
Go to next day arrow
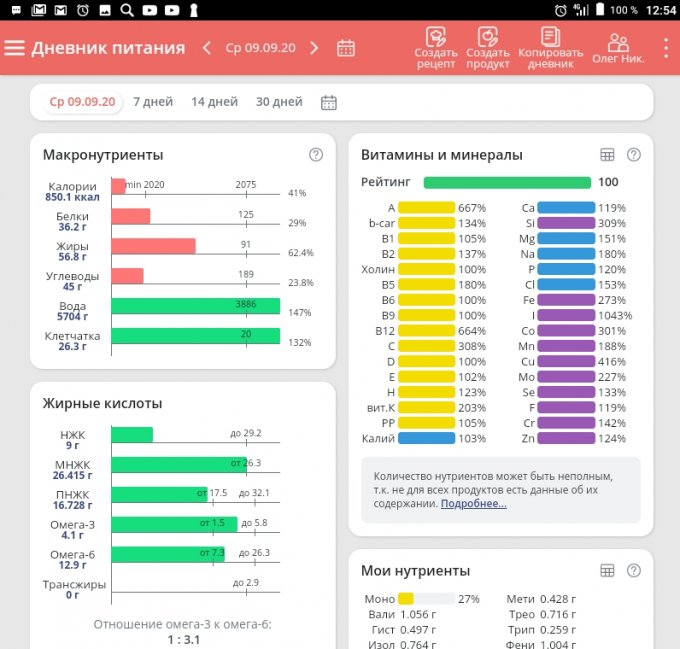314,48
